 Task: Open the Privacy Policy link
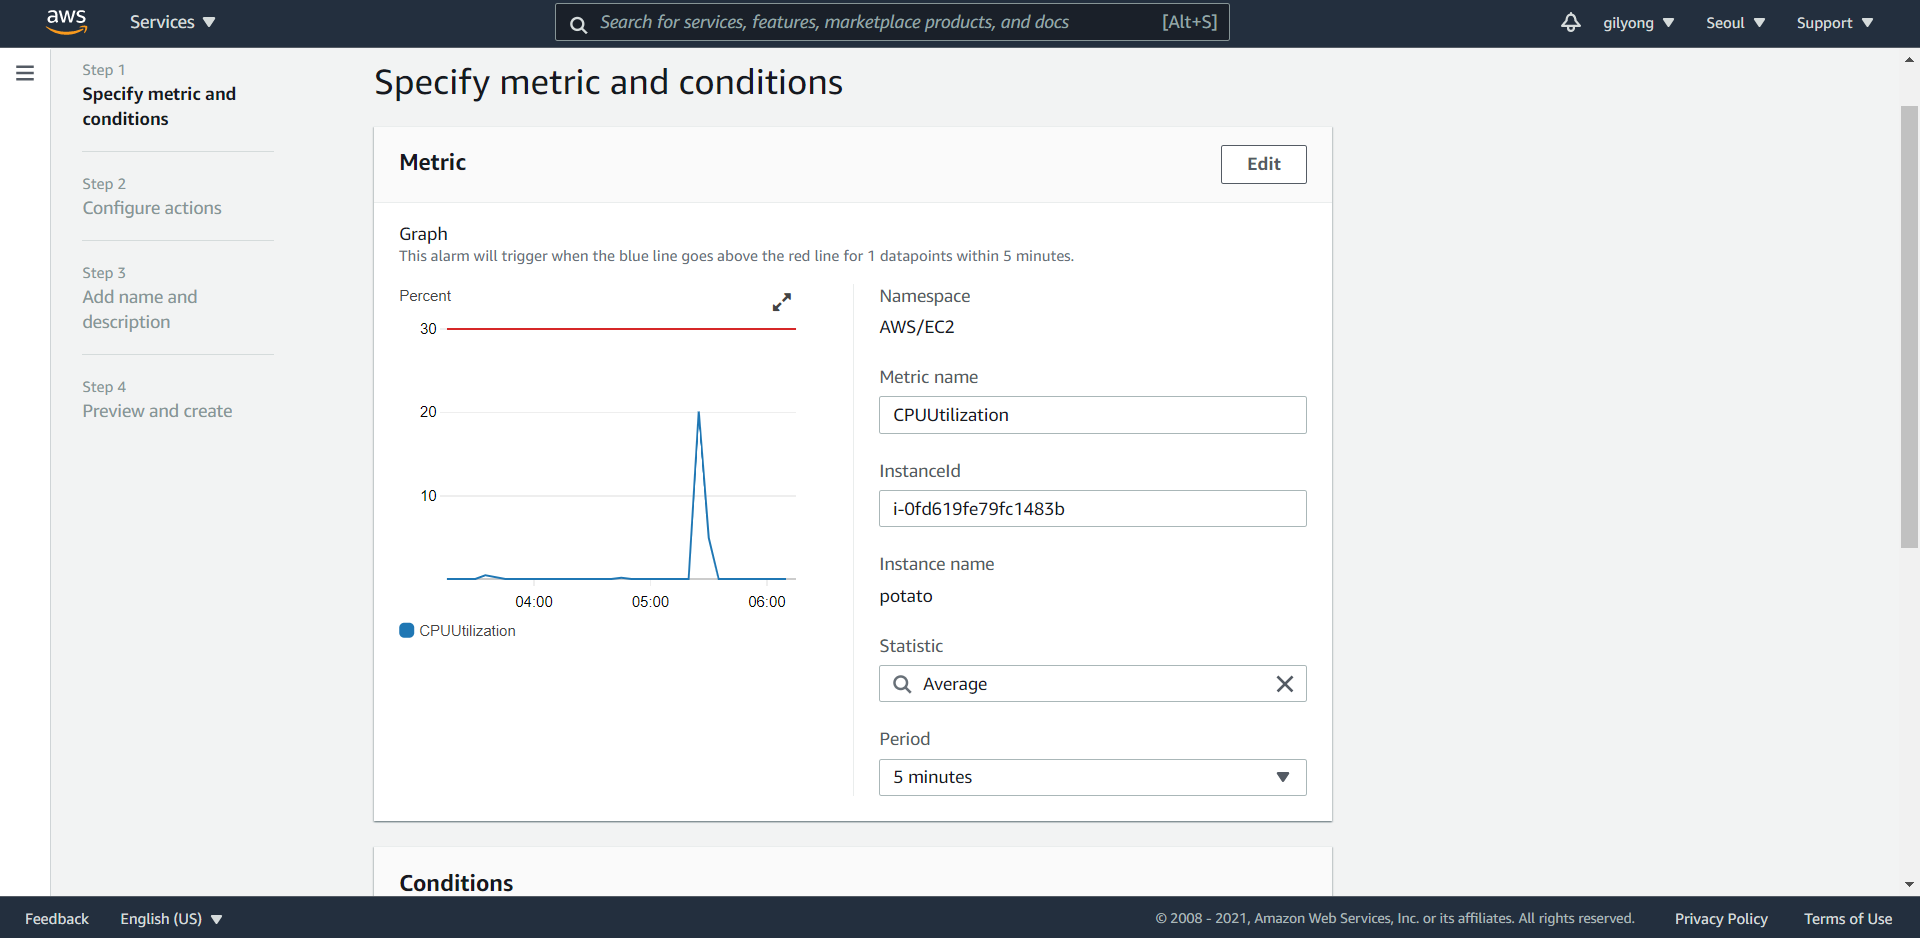[1721, 919]
